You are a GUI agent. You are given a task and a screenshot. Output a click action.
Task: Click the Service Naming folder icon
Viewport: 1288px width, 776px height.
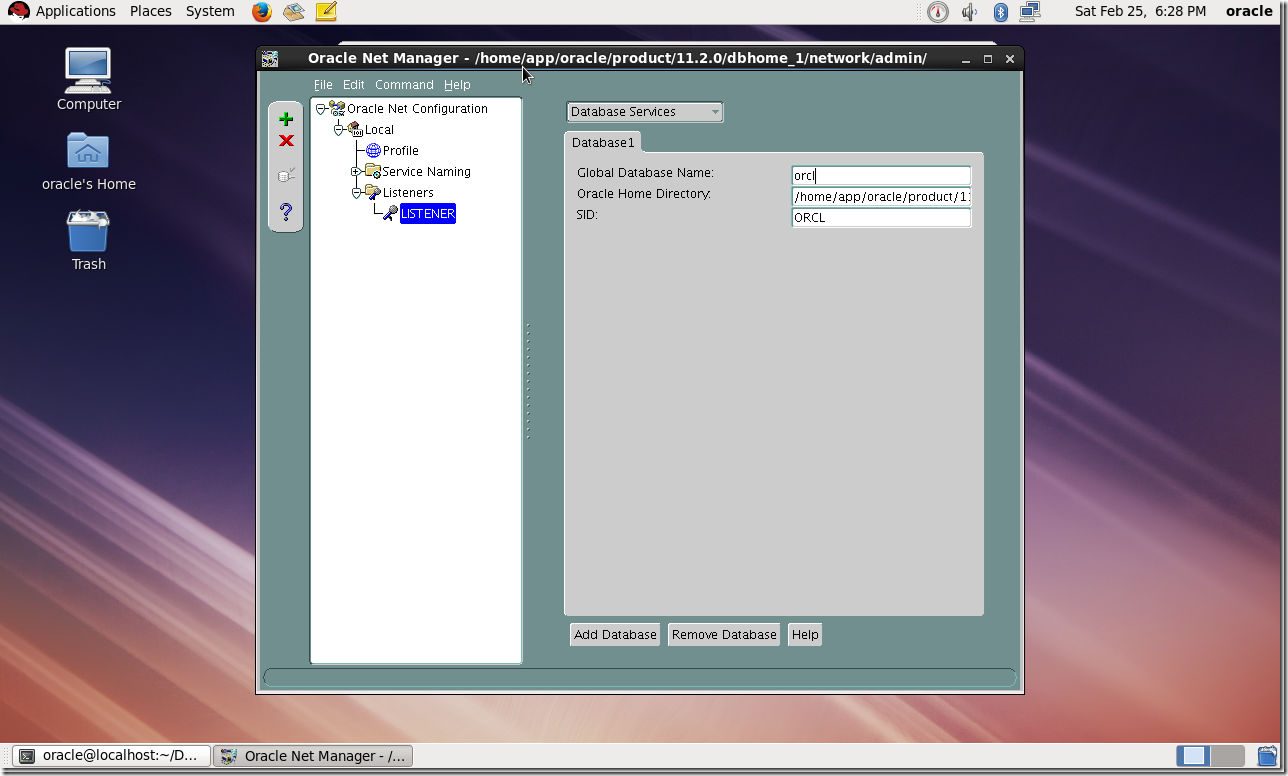(x=373, y=171)
